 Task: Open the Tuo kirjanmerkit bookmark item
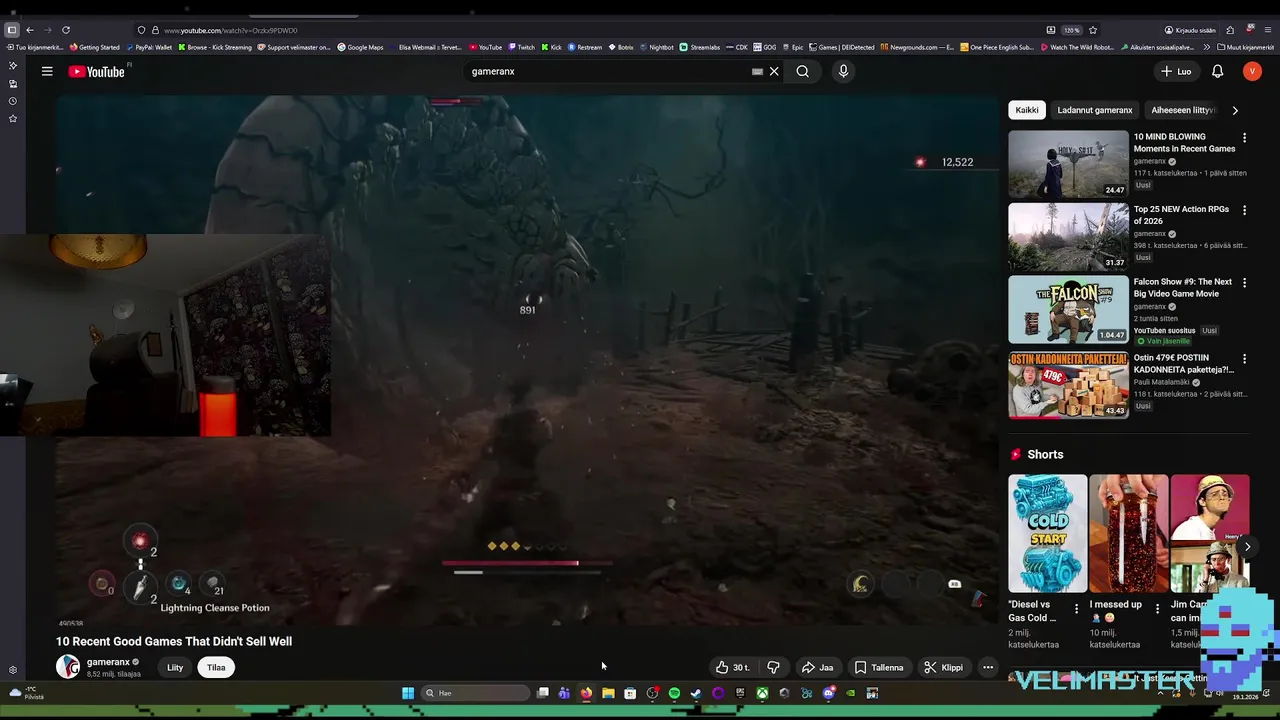pyautogui.click(x=35, y=47)
